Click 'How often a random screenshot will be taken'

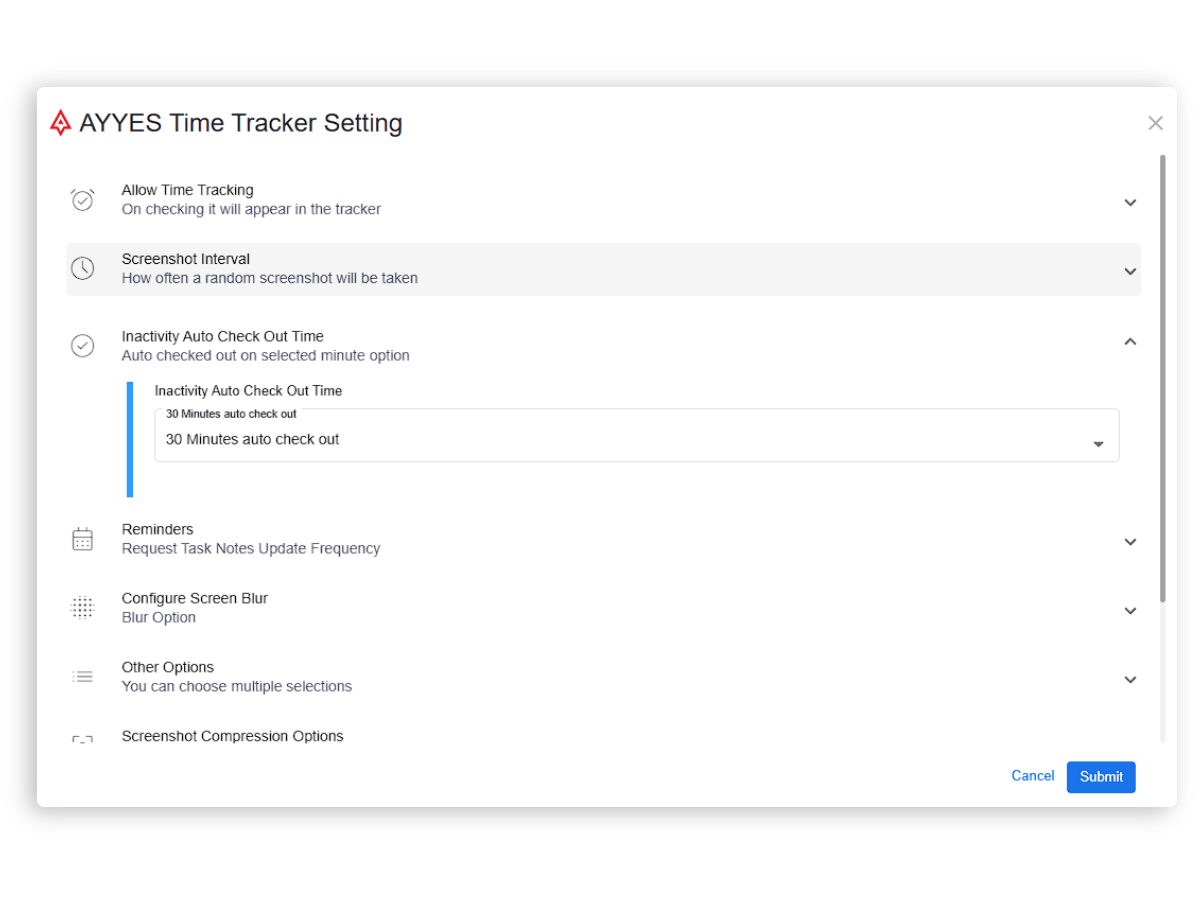(270, 278)
